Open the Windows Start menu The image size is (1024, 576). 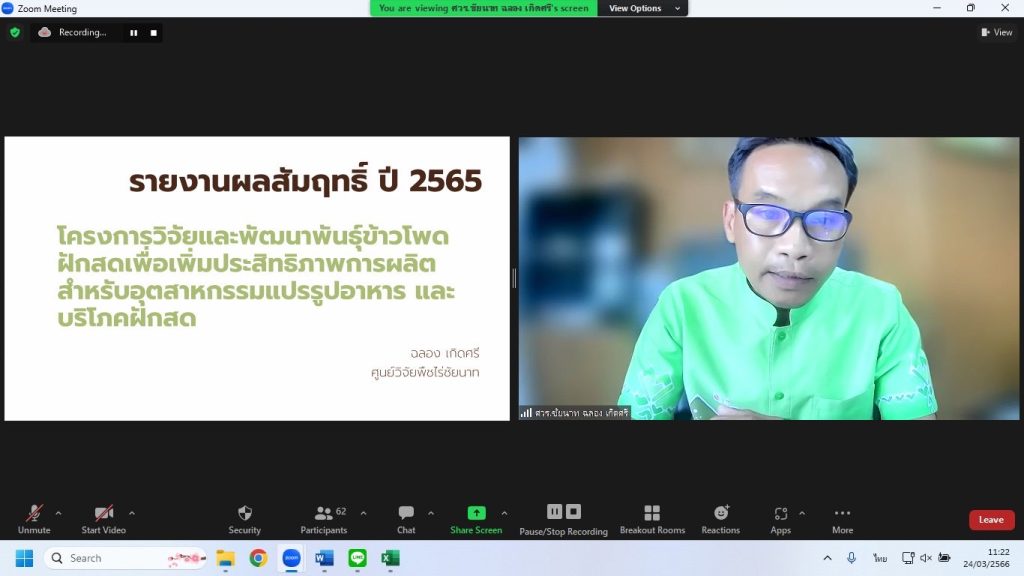click(x=24, y=558)
